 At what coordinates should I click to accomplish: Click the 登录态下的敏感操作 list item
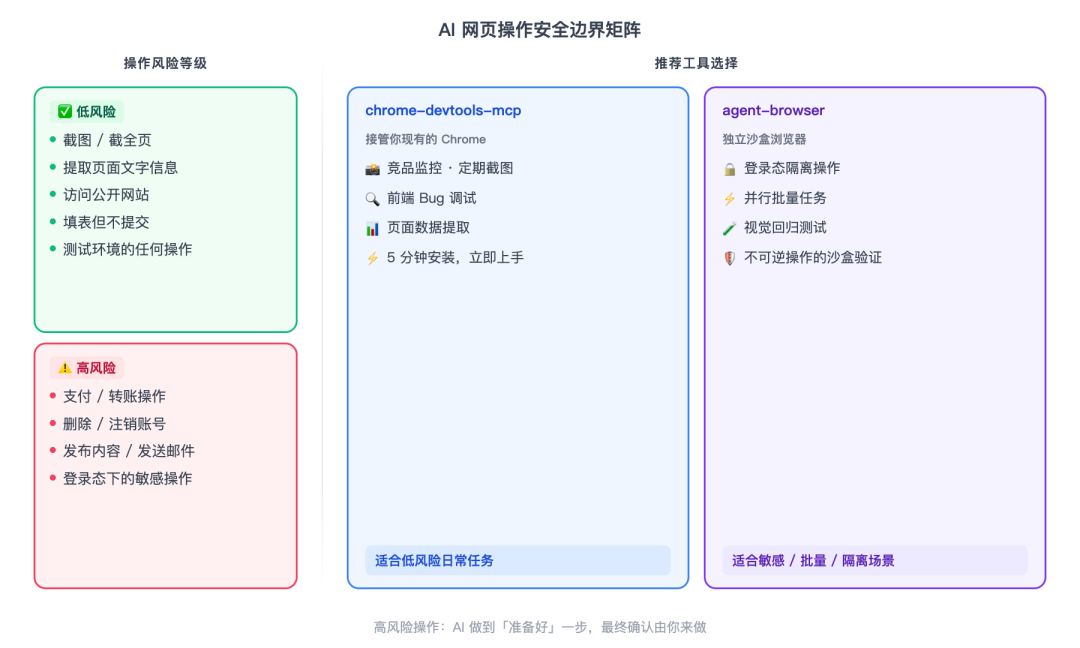tap(127, 479)
